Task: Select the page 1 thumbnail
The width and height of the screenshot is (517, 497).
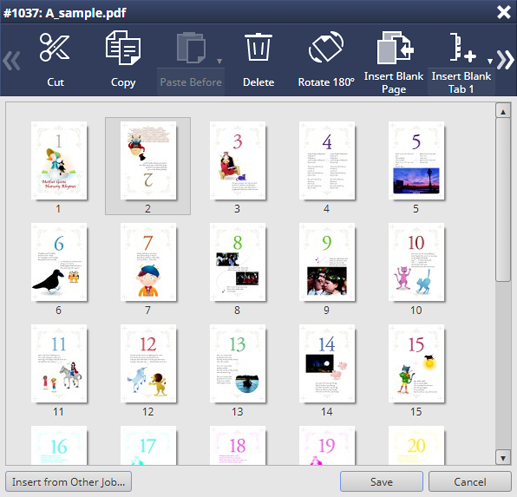Action: coord(59,161)
